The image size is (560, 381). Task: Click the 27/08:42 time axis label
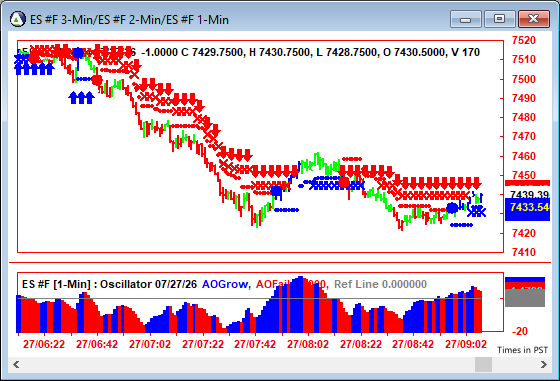pyautogui.click(x=413, y=344)
